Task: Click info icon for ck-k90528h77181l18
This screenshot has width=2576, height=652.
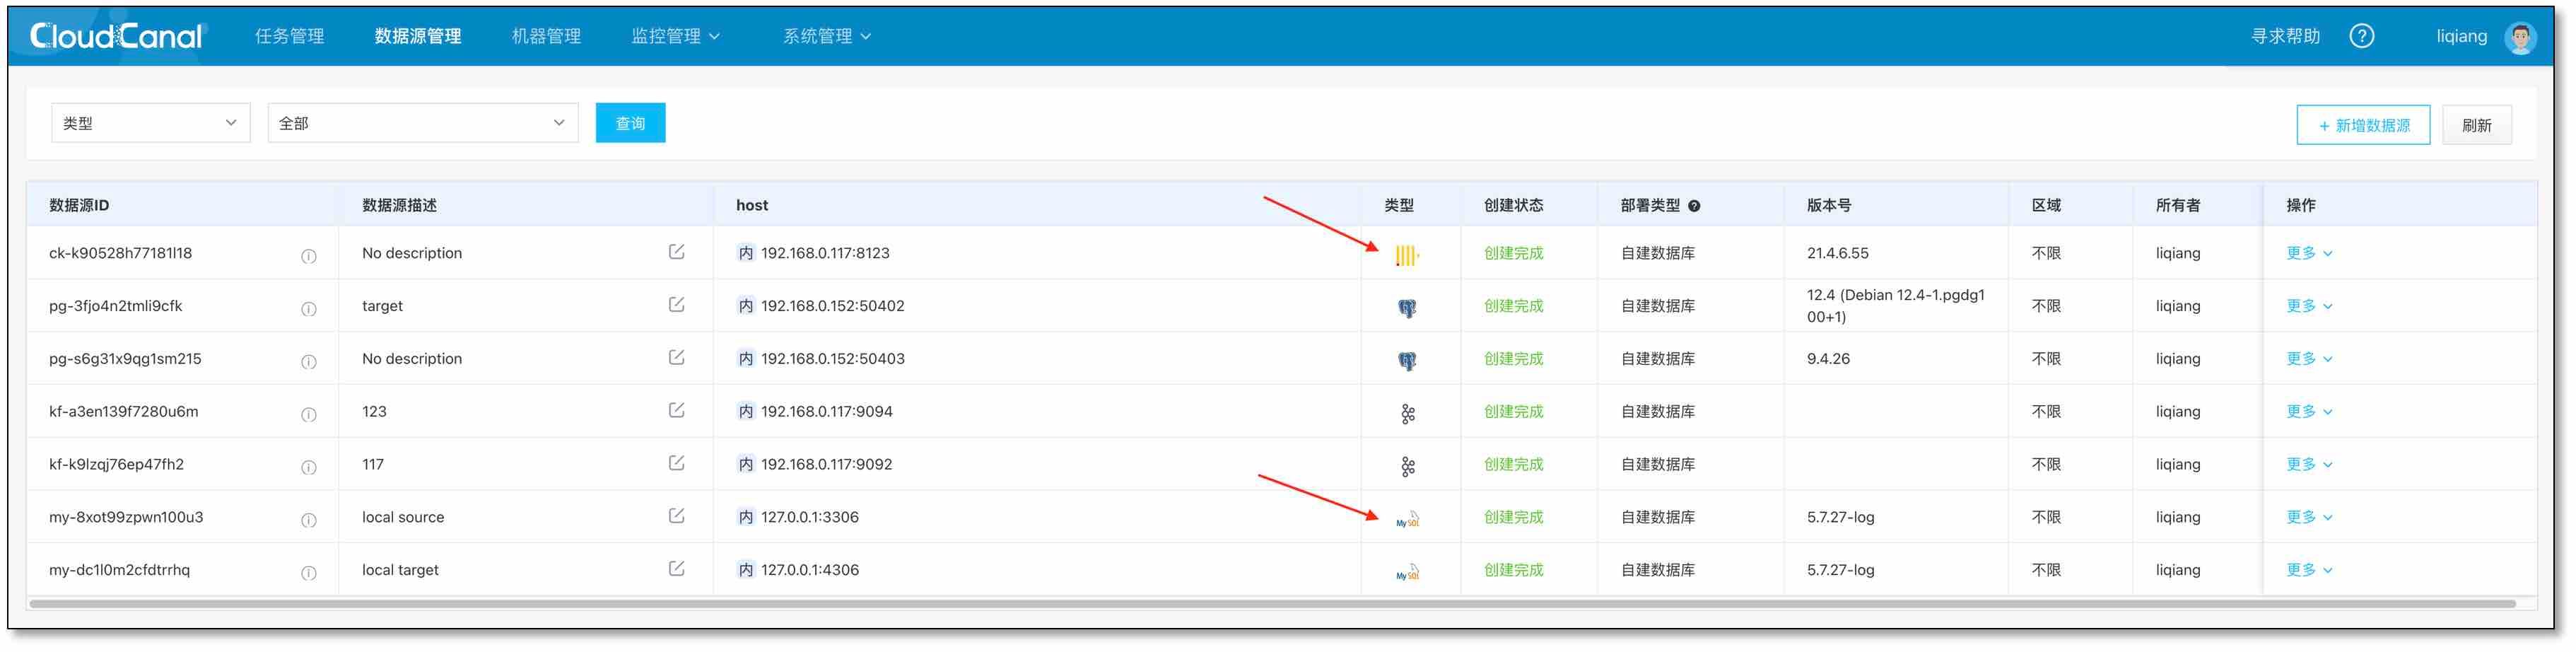Action: [309, 256]
